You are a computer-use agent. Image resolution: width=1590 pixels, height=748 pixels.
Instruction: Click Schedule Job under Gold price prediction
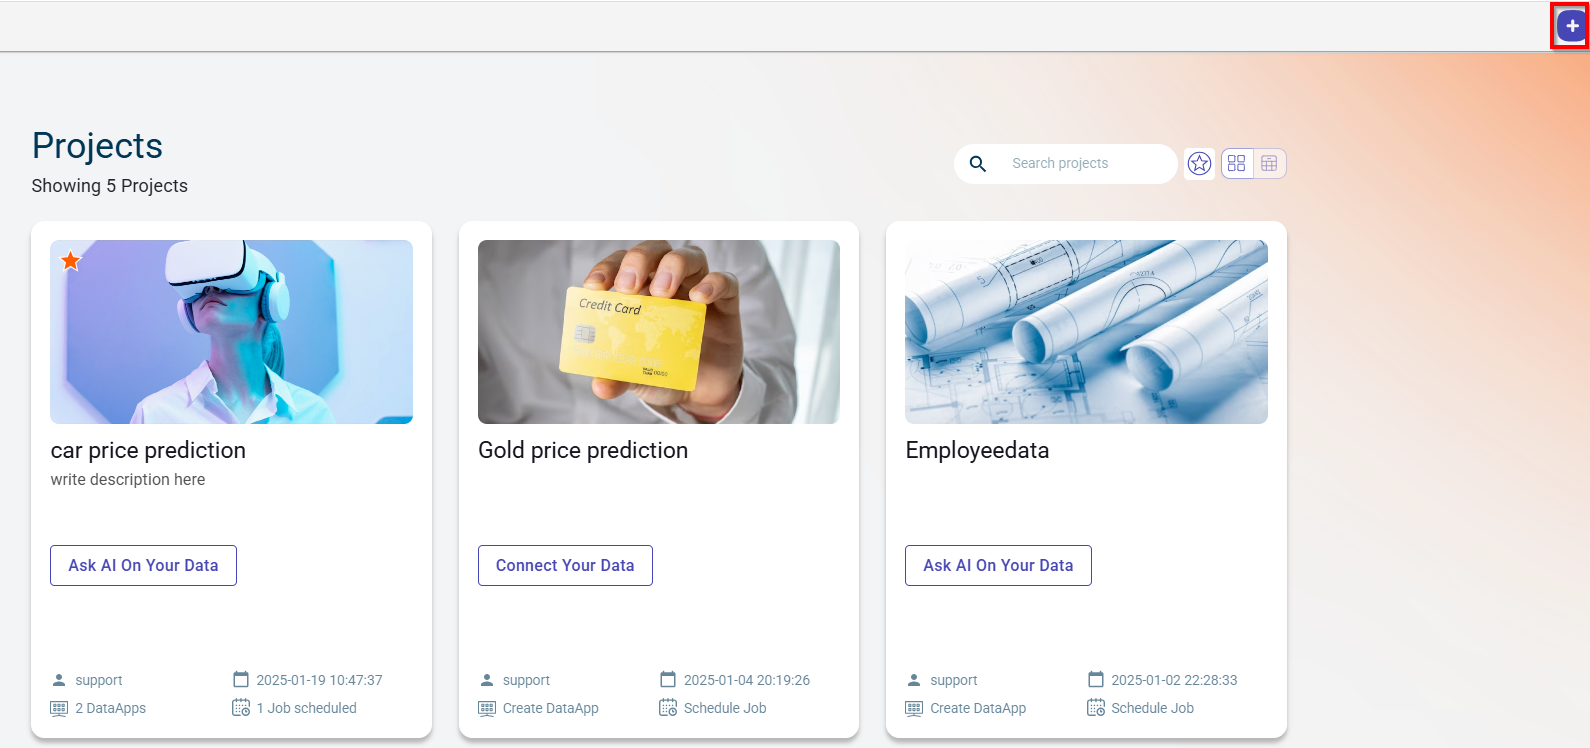pyautogui.click(x=724, y=708)
